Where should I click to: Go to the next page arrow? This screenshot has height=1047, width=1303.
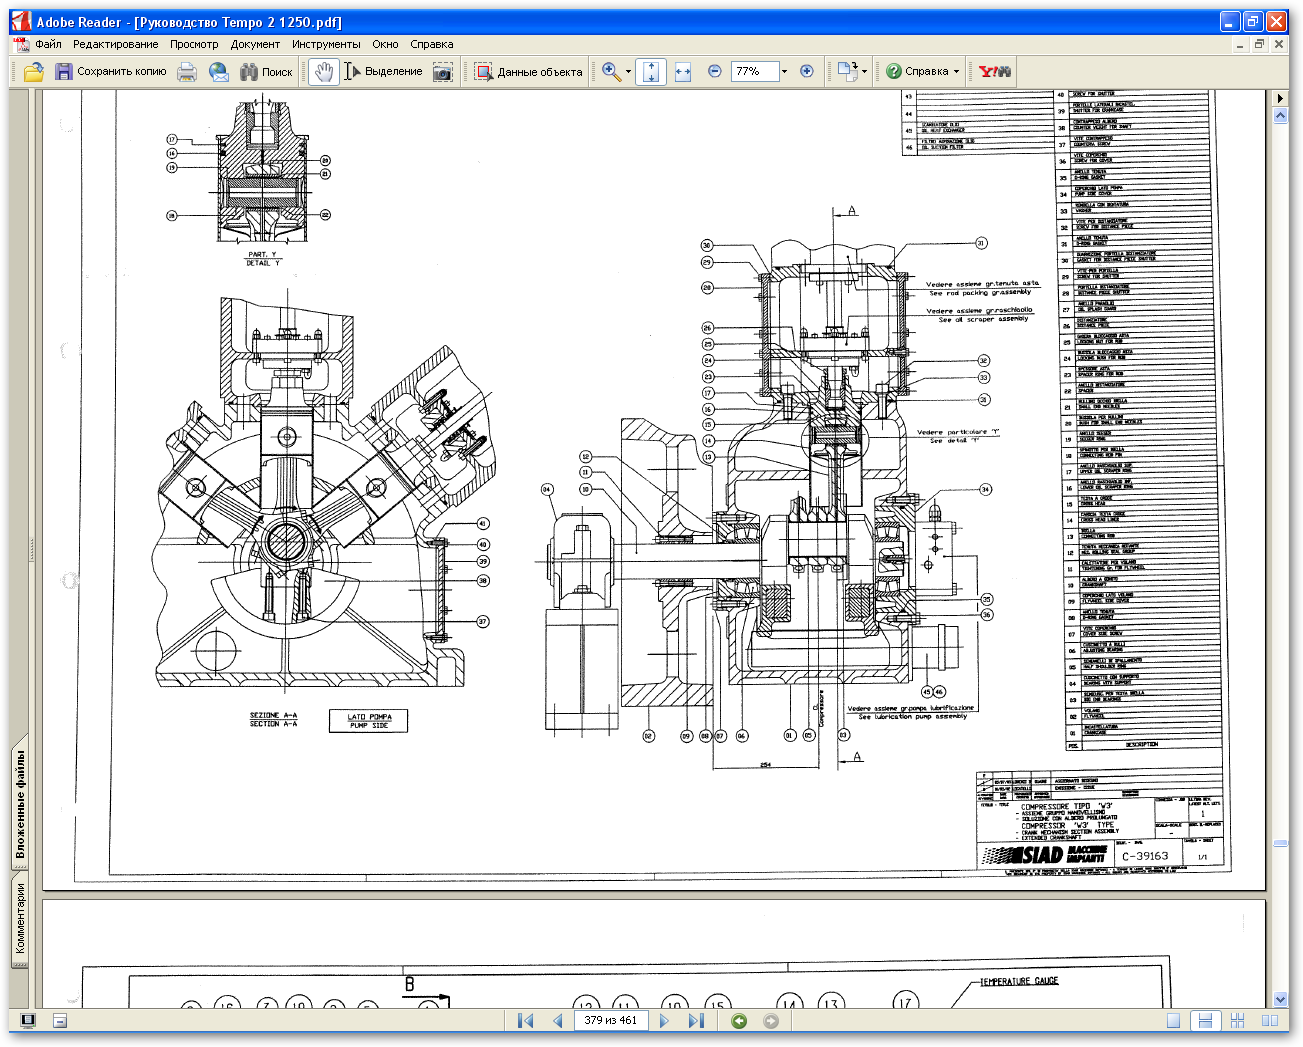664,1020
